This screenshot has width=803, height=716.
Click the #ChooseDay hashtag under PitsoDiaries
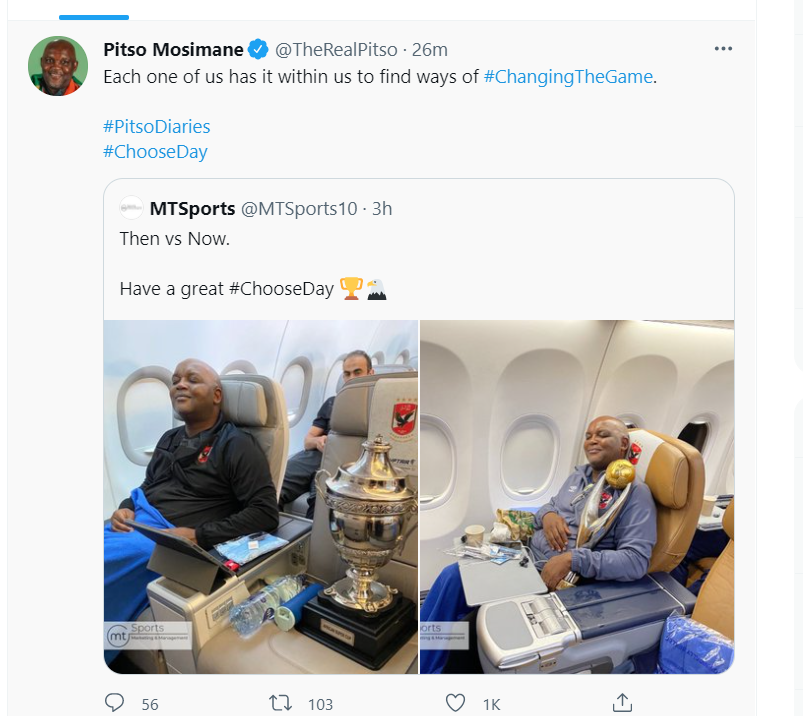click(x=155, y=152)
